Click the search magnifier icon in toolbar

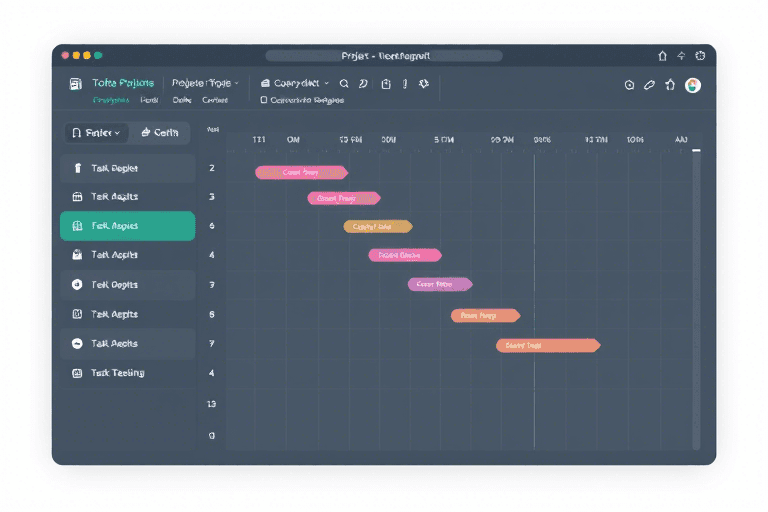344,84
